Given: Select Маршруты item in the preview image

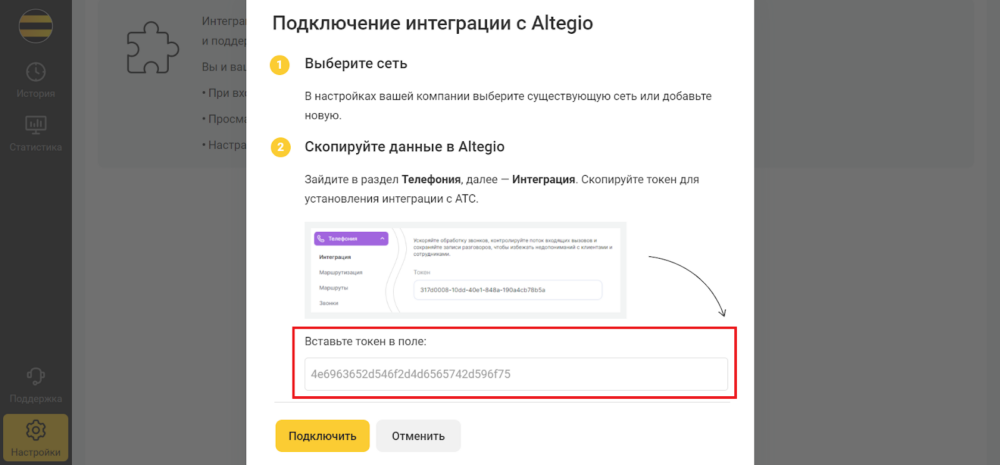Looking at the screenshot, I should pyautogui.click(x=334, y=288).
